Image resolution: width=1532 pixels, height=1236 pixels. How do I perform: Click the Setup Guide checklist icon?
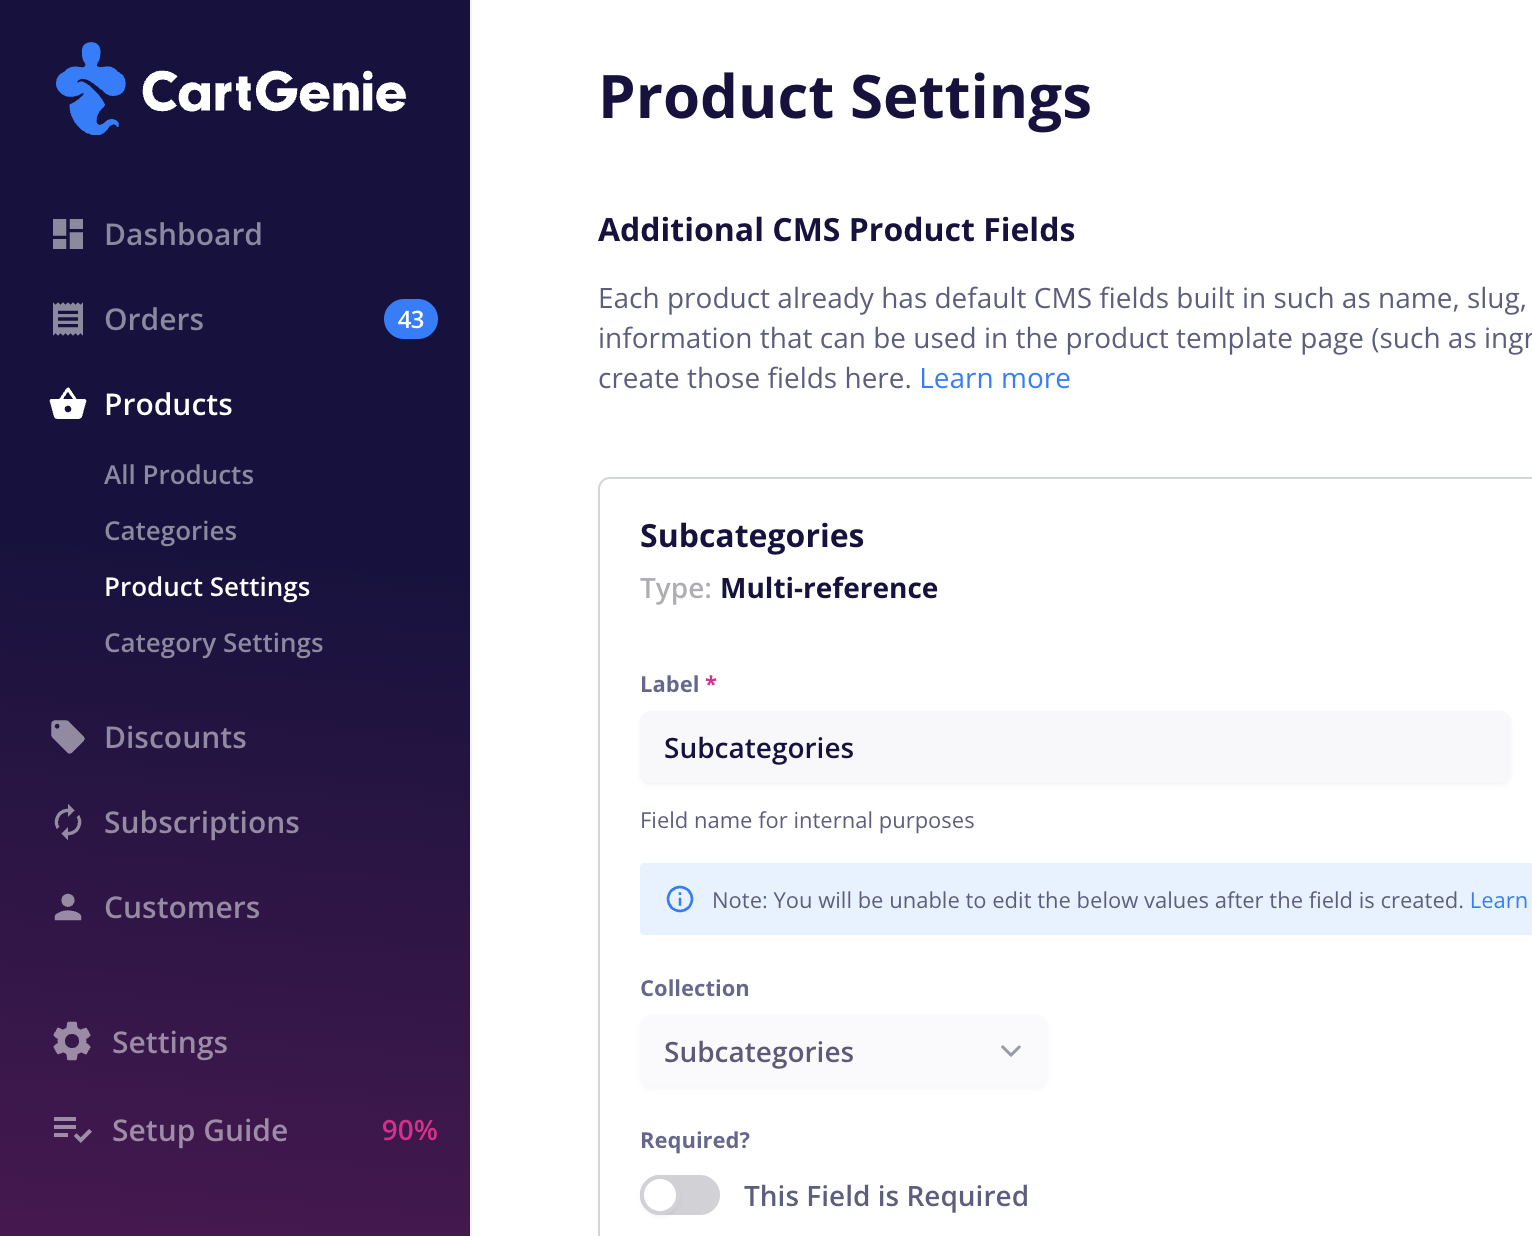tap(72, 1130)
